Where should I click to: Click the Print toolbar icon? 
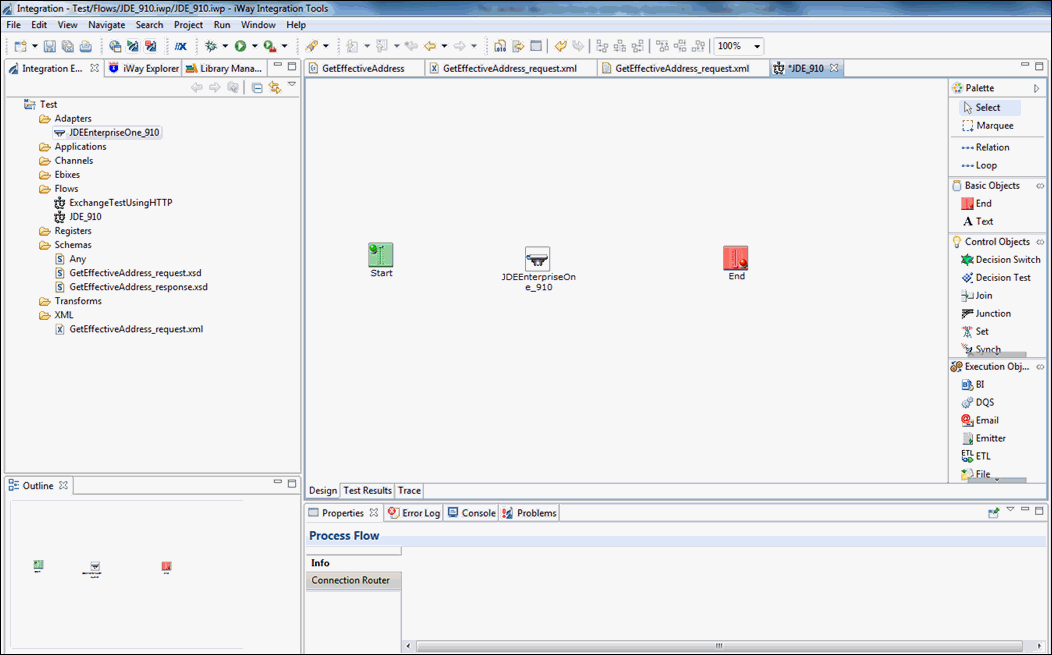(x=85, y=46)
